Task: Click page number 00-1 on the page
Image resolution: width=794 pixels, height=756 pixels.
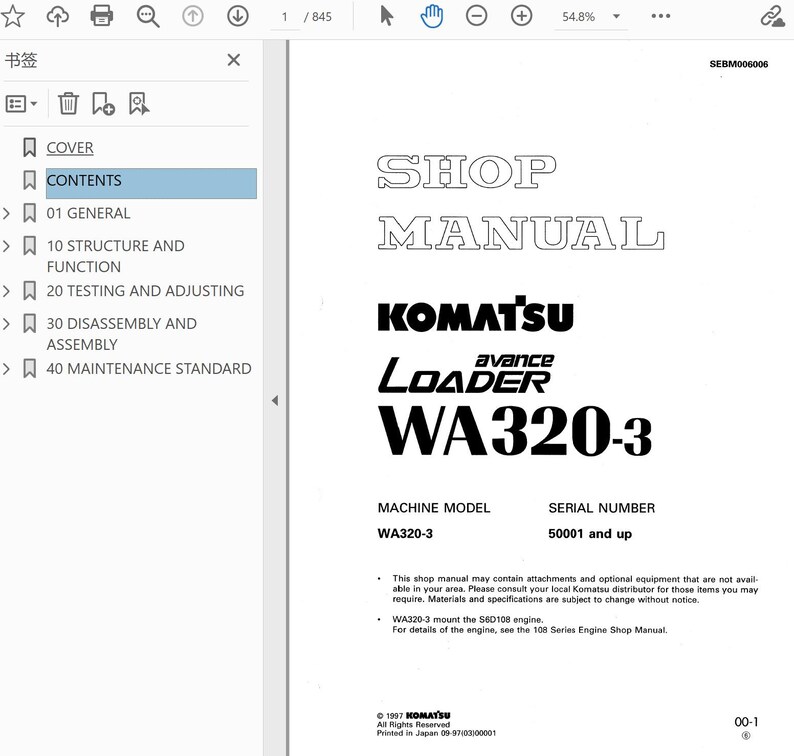Action: point(746,722)
